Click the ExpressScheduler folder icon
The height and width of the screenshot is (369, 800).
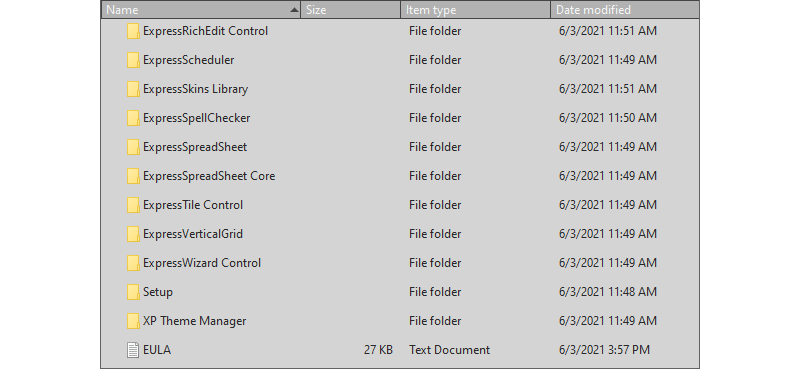point(133,60)
